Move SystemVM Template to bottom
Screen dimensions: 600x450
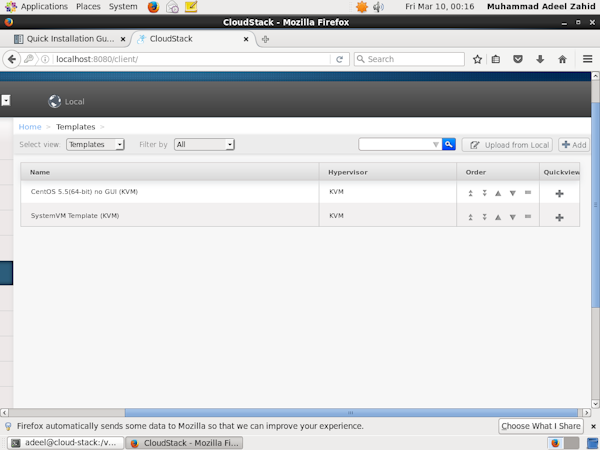484,217
